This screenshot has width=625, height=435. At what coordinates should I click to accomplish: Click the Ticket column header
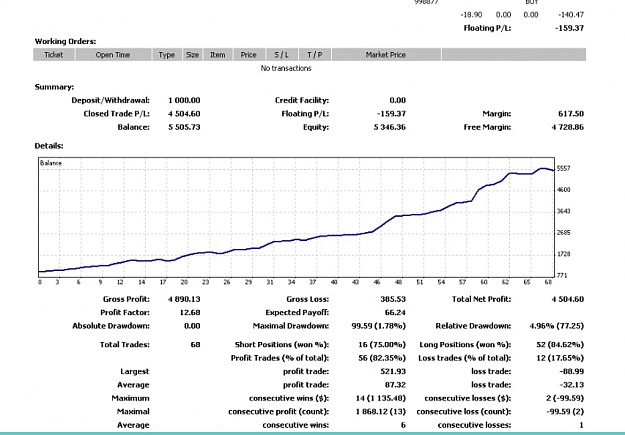click(x=54, y=55)
